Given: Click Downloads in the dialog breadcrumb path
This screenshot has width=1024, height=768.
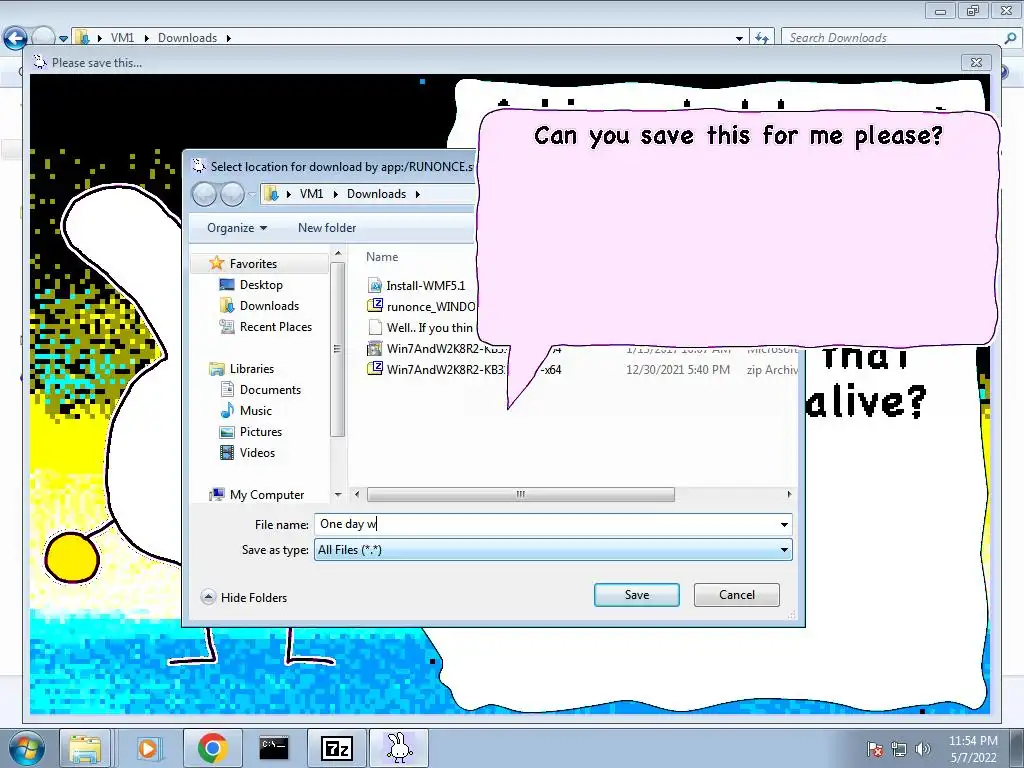Looking at the screenshot, I should click(376, 194).
